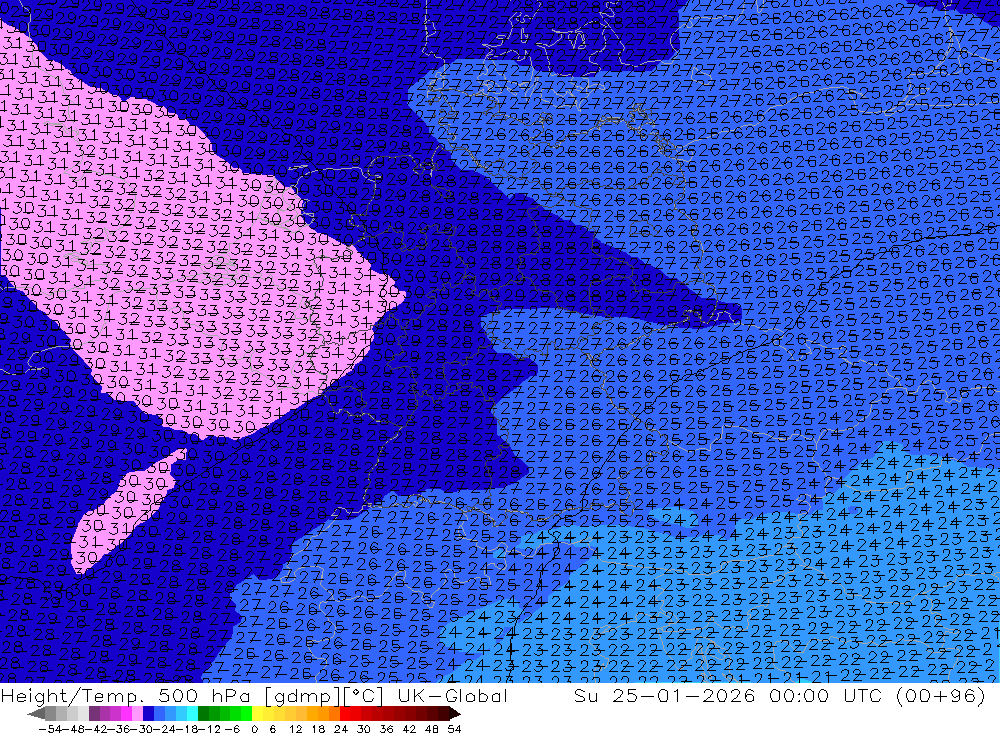
Task: Click the '[gdmp][°C]' units label
Action: tap(325, 696)
